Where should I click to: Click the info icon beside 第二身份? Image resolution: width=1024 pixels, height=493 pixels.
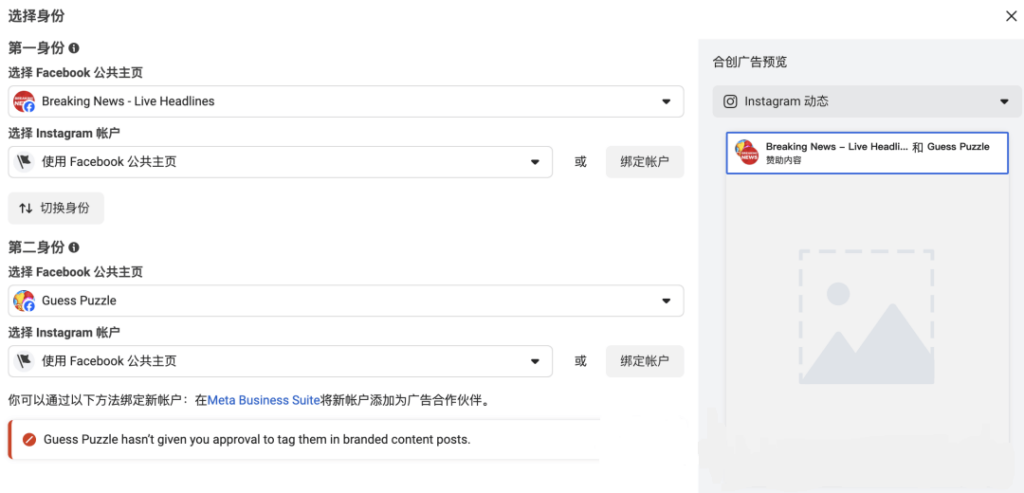point(74,247)
